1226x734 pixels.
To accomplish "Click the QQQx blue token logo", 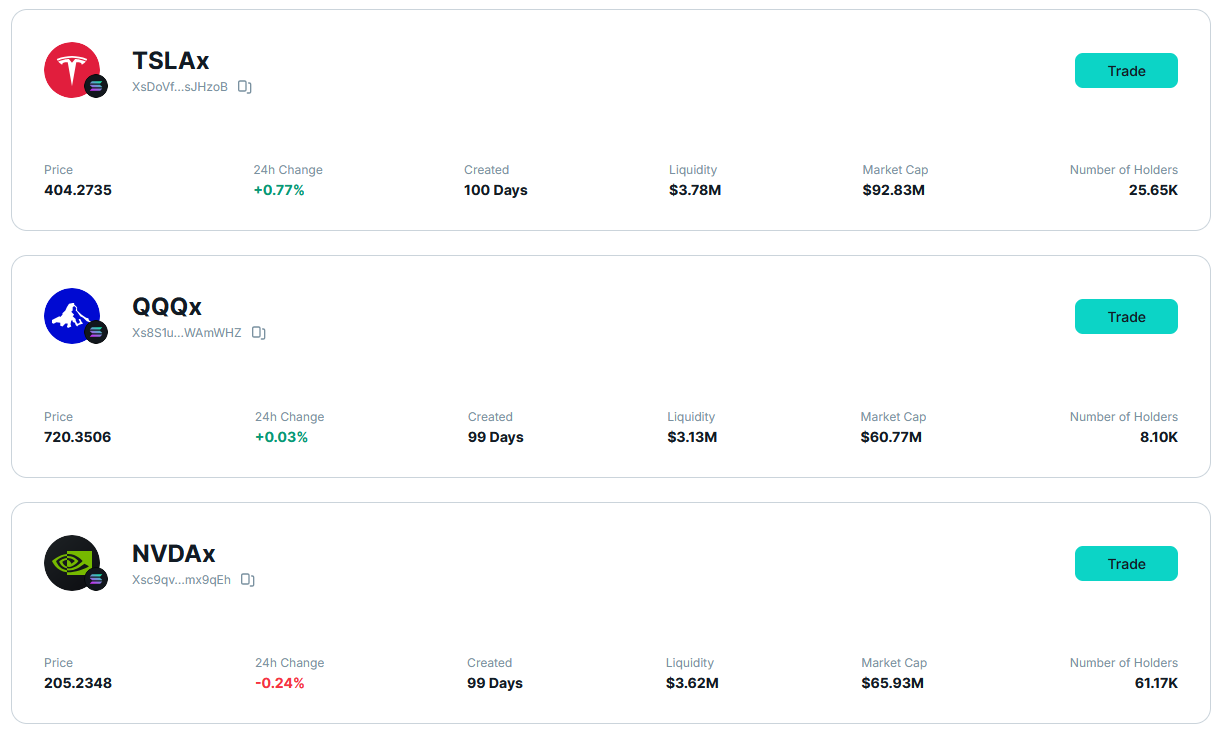I will [x=72, y=316].
